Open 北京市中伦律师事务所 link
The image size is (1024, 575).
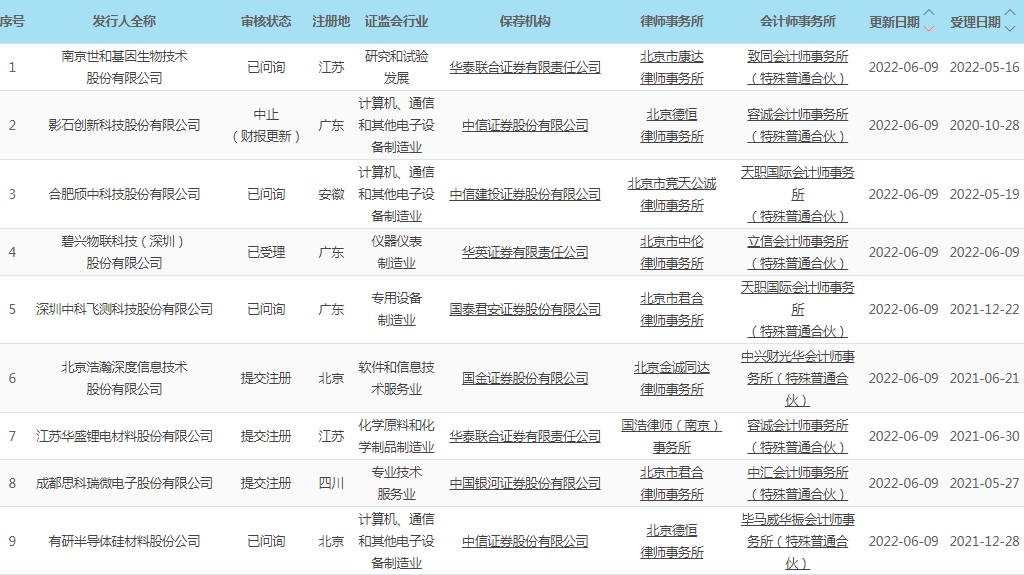pyautogui.click(x=672, y=252)
